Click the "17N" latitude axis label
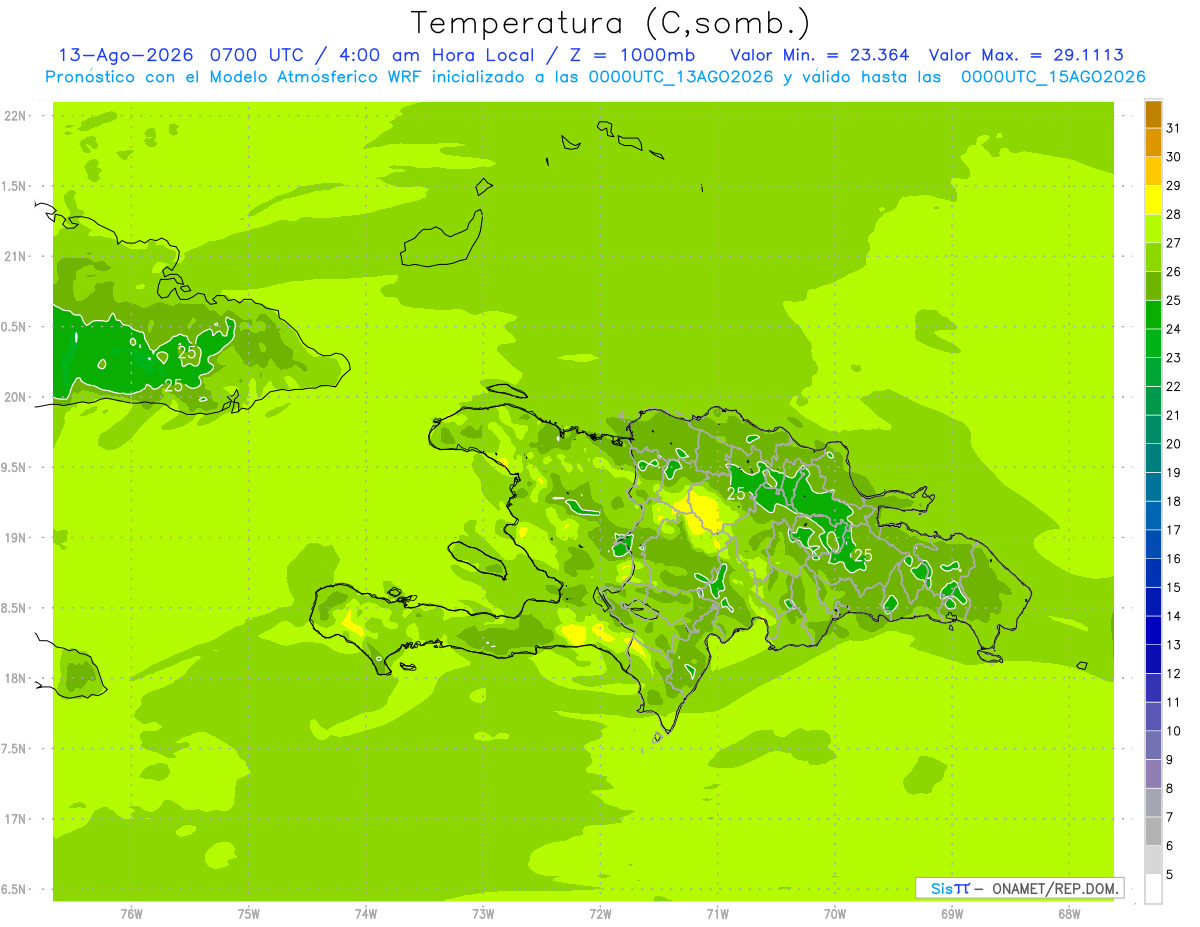This screenshot has width=1200, height=927. click(x=16, y=819)
